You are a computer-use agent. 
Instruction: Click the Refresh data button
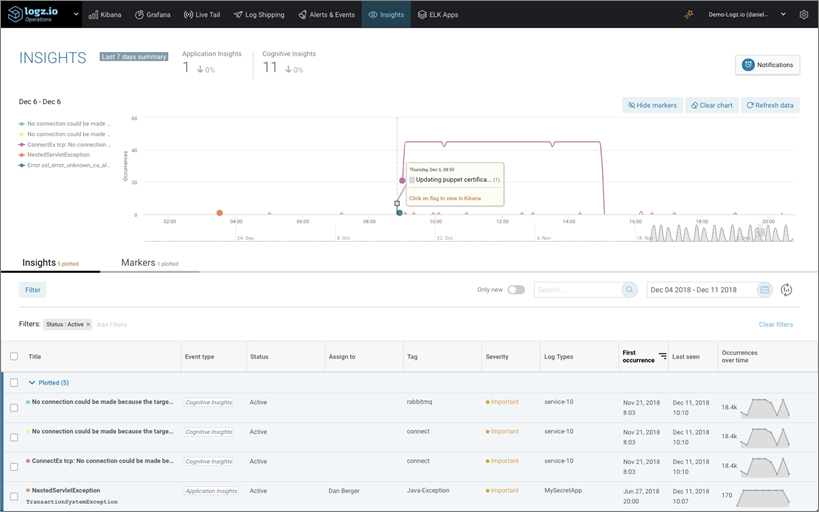(770, 105)
